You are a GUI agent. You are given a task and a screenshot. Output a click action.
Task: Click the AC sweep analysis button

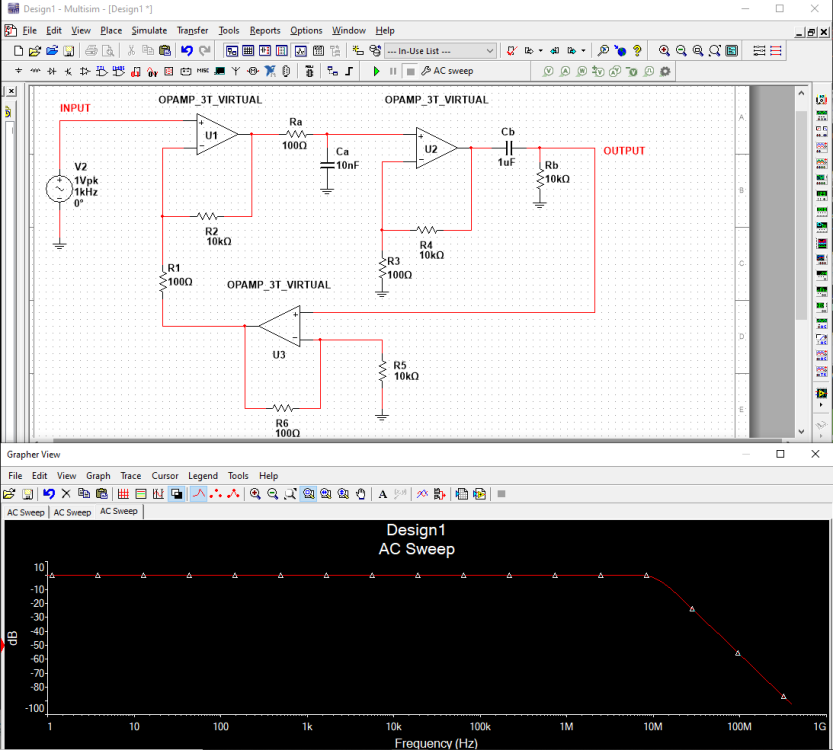tap(447, 71)
